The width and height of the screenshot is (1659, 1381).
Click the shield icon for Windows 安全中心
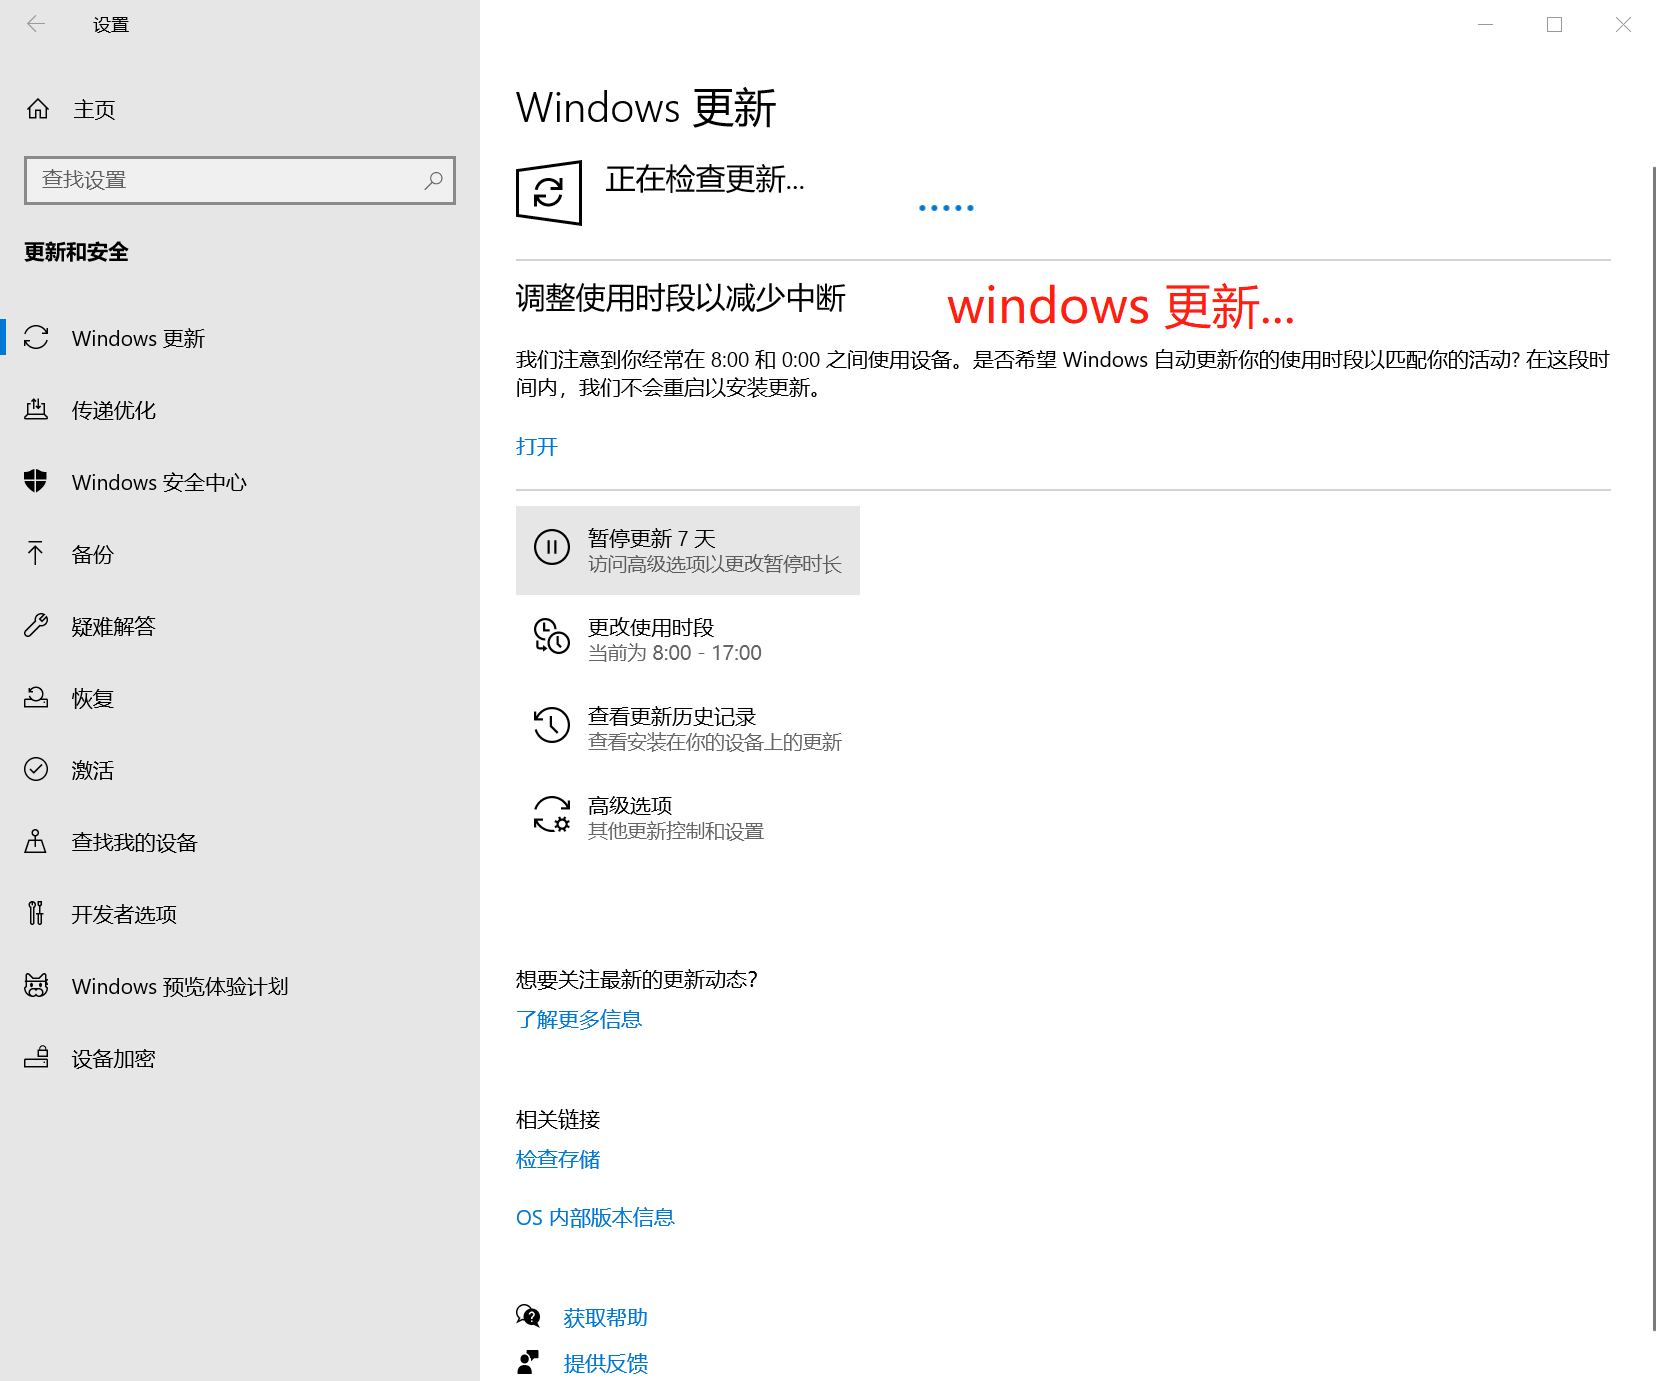coord(36,482)
